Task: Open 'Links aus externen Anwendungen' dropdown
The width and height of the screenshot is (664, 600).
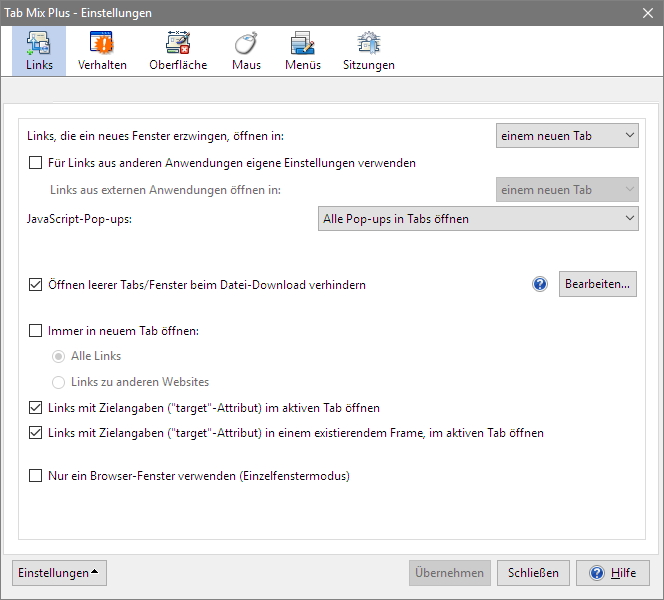Action: [567, 190]
